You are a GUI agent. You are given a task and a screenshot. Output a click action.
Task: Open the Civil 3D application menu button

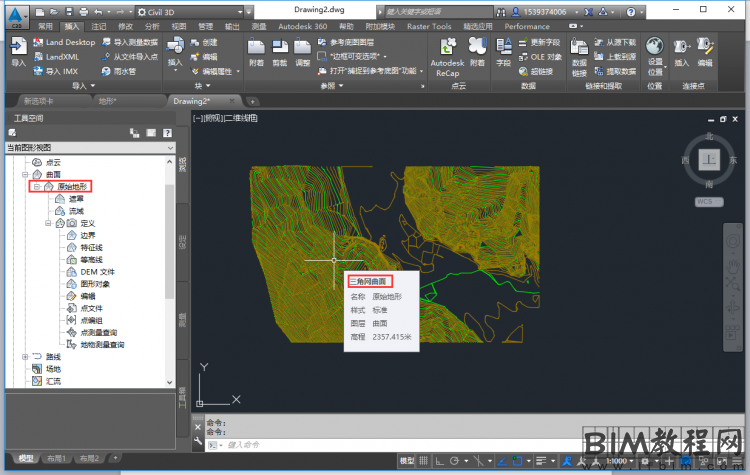(x=17, y=16)
